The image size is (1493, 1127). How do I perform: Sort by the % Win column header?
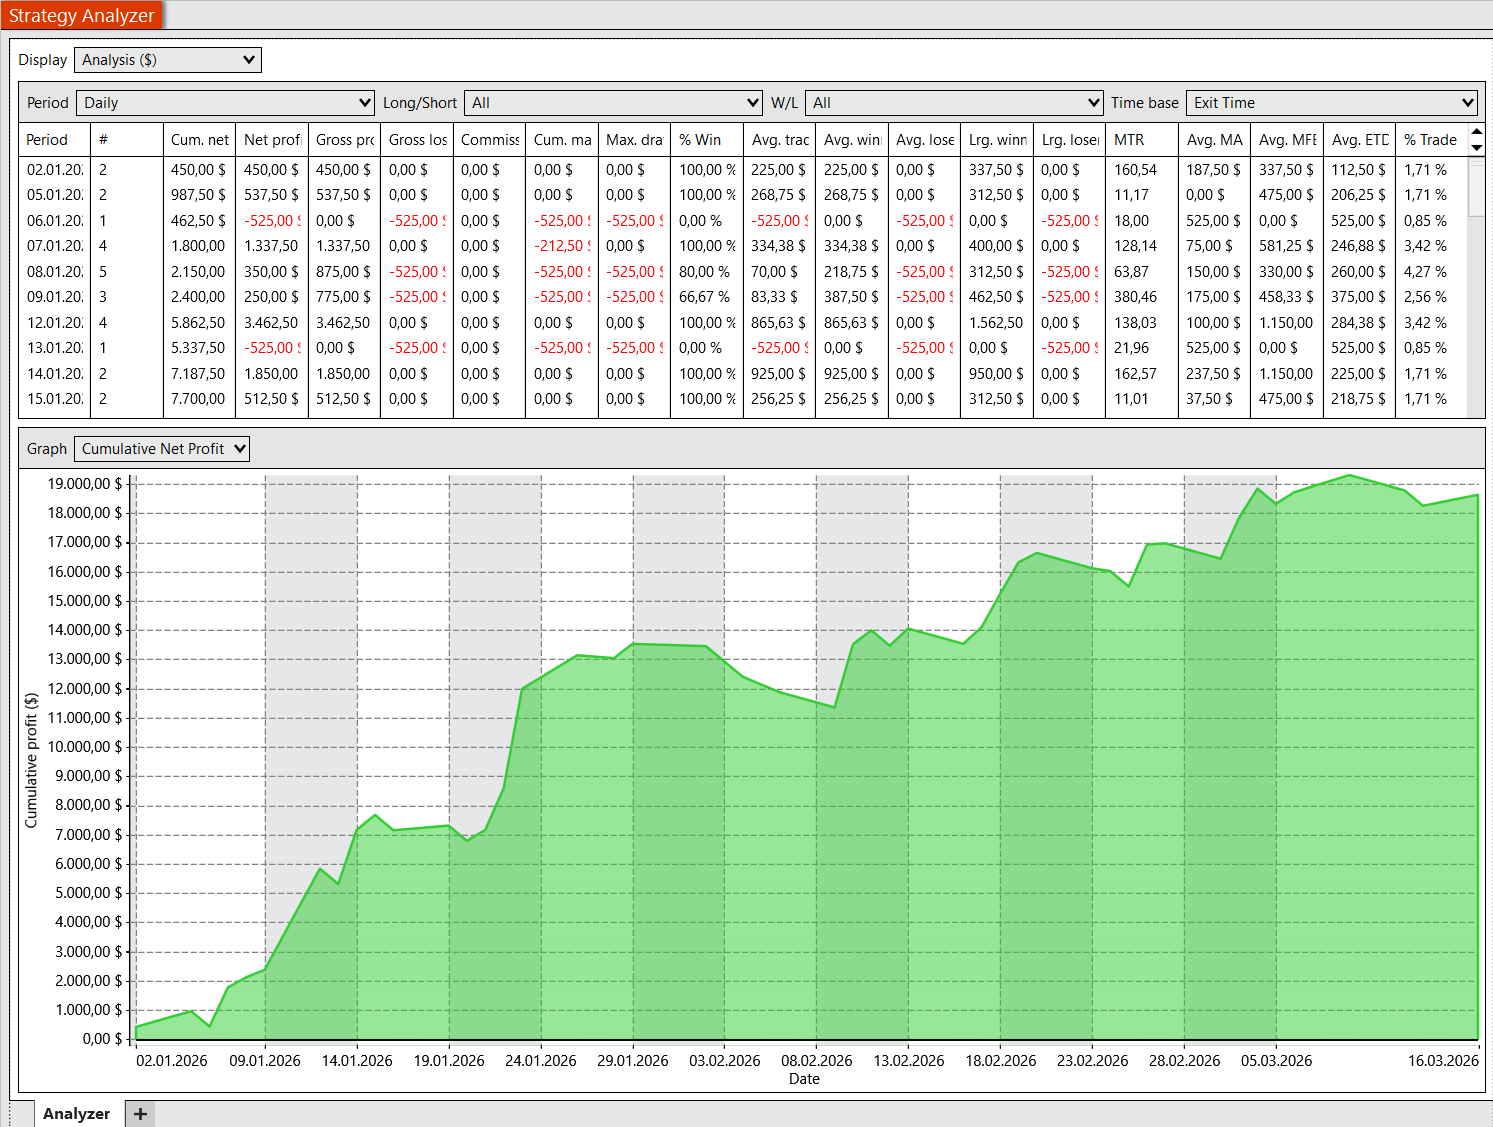pyautogui.click(x=706, y=140)
